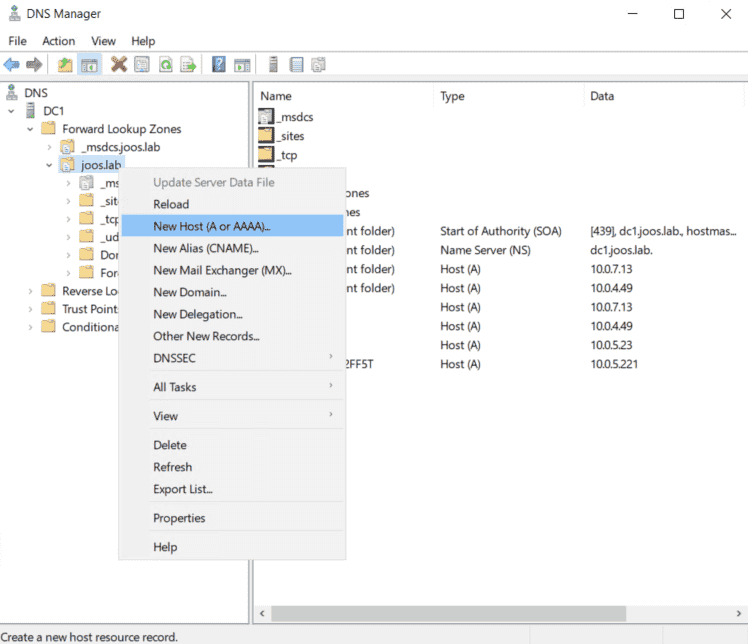
Task: Choose Help from the context menu
Action: click(232, 547)
